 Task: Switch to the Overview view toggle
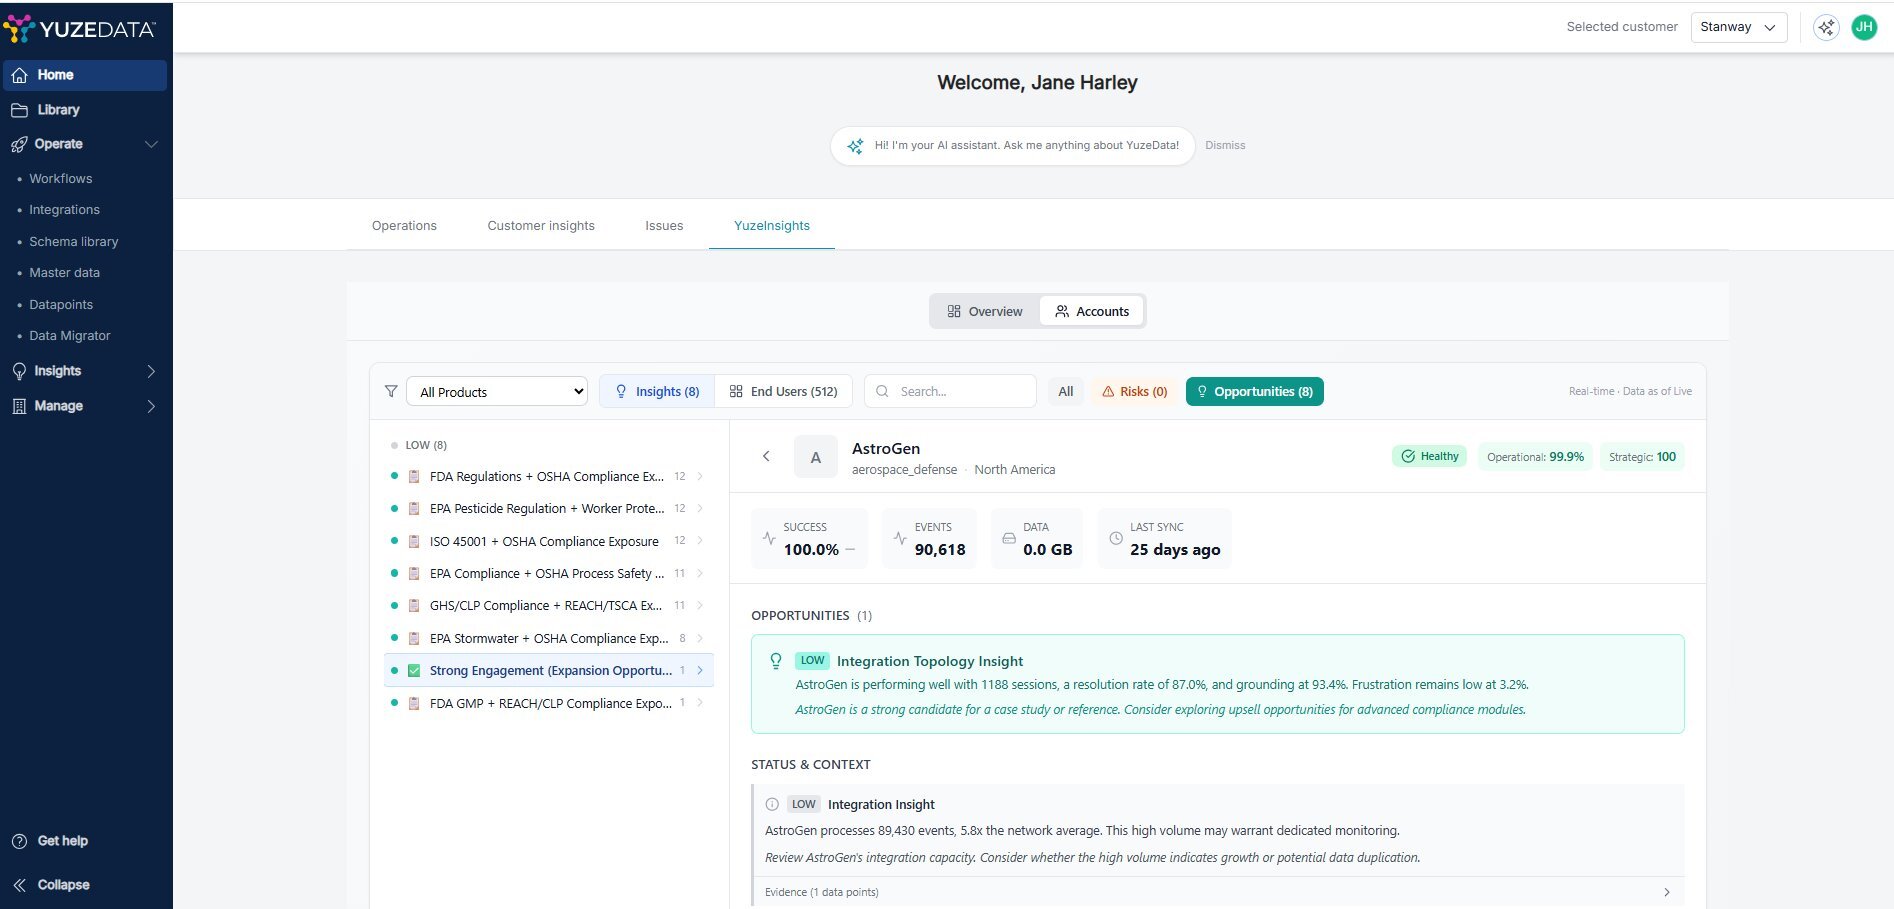click(x=985, y=312)
